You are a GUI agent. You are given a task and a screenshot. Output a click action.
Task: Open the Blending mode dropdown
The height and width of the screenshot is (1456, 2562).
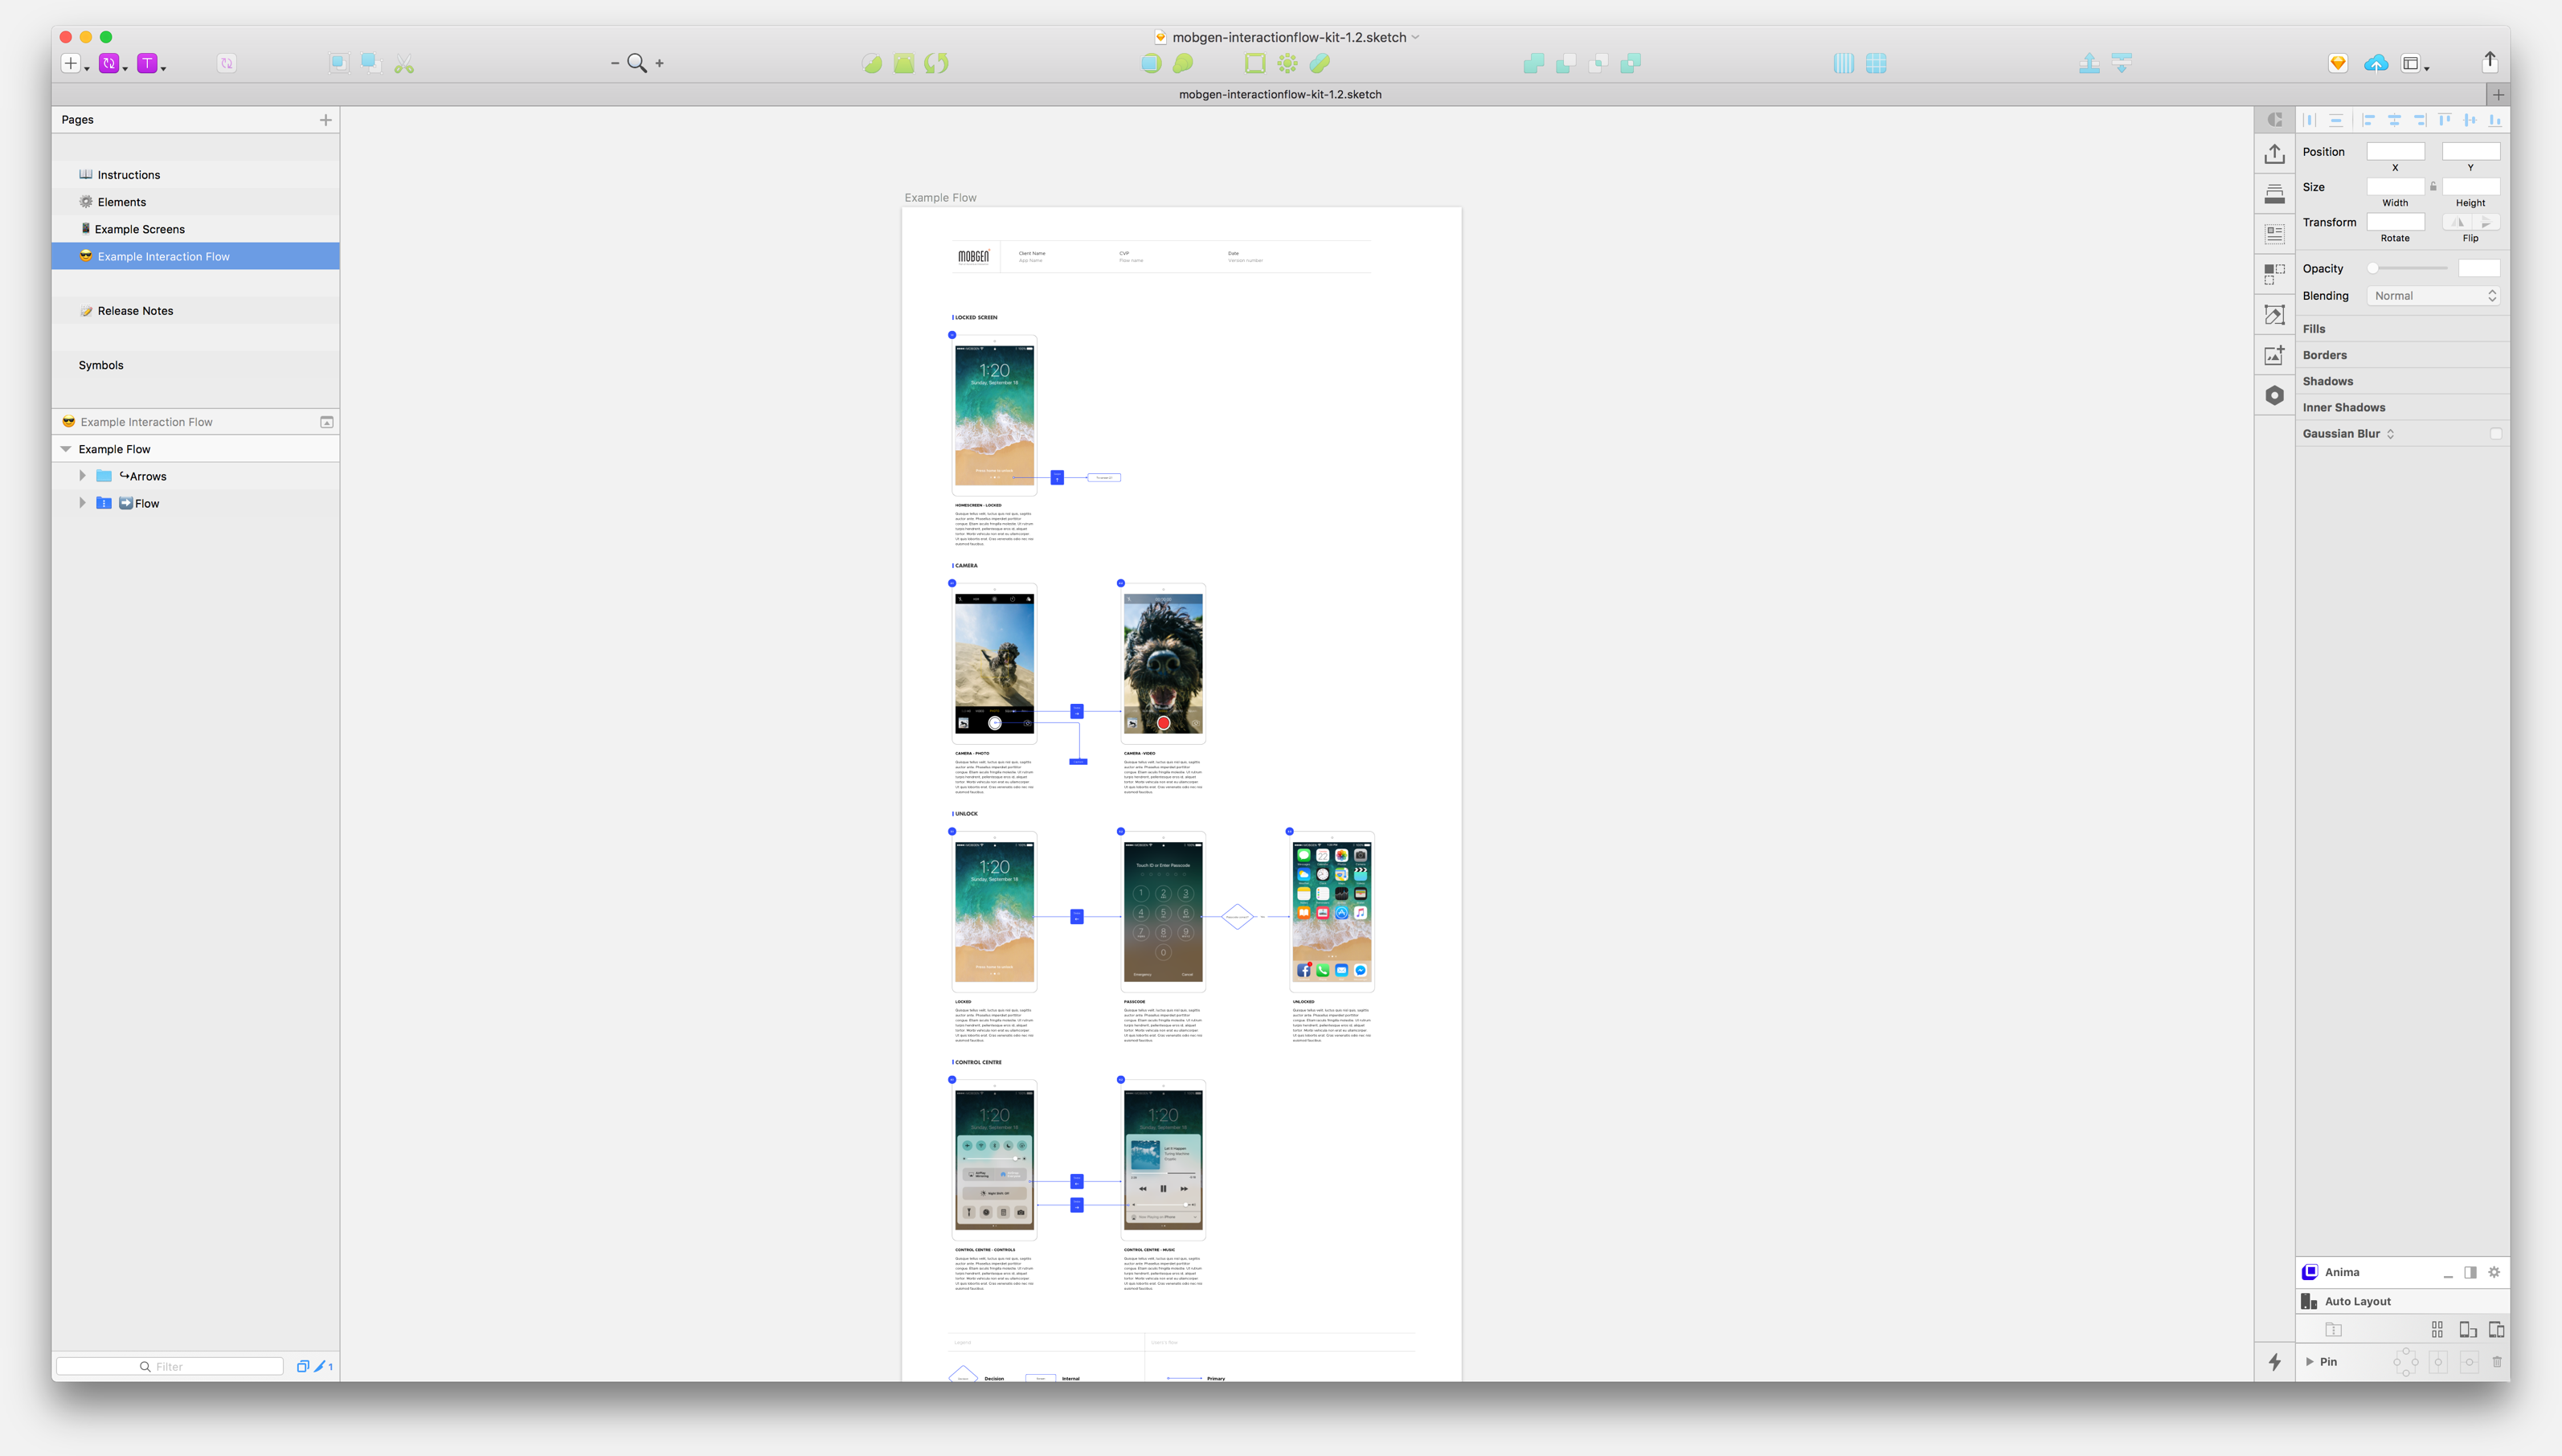click(x=2434, y=295)
